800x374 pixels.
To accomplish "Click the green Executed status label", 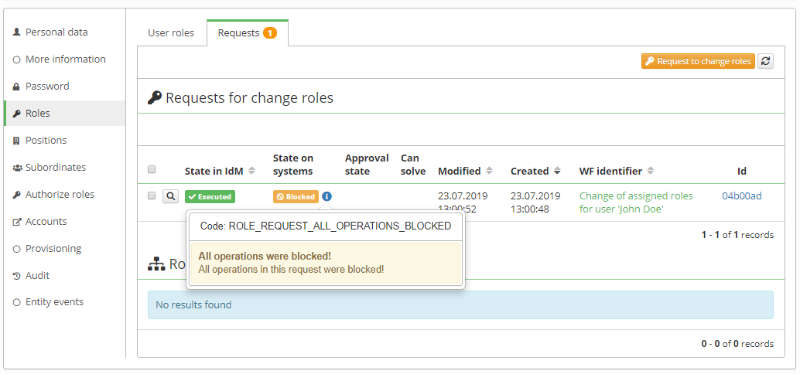I will [x=210, y=196].
